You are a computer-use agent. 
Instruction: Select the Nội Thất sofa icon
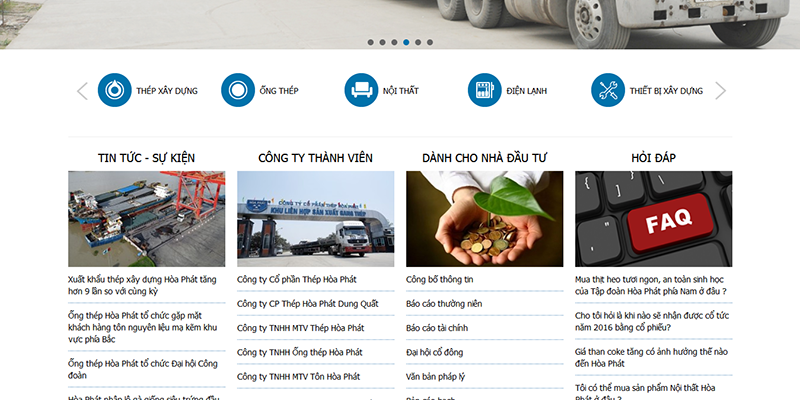tap(361, 91)
